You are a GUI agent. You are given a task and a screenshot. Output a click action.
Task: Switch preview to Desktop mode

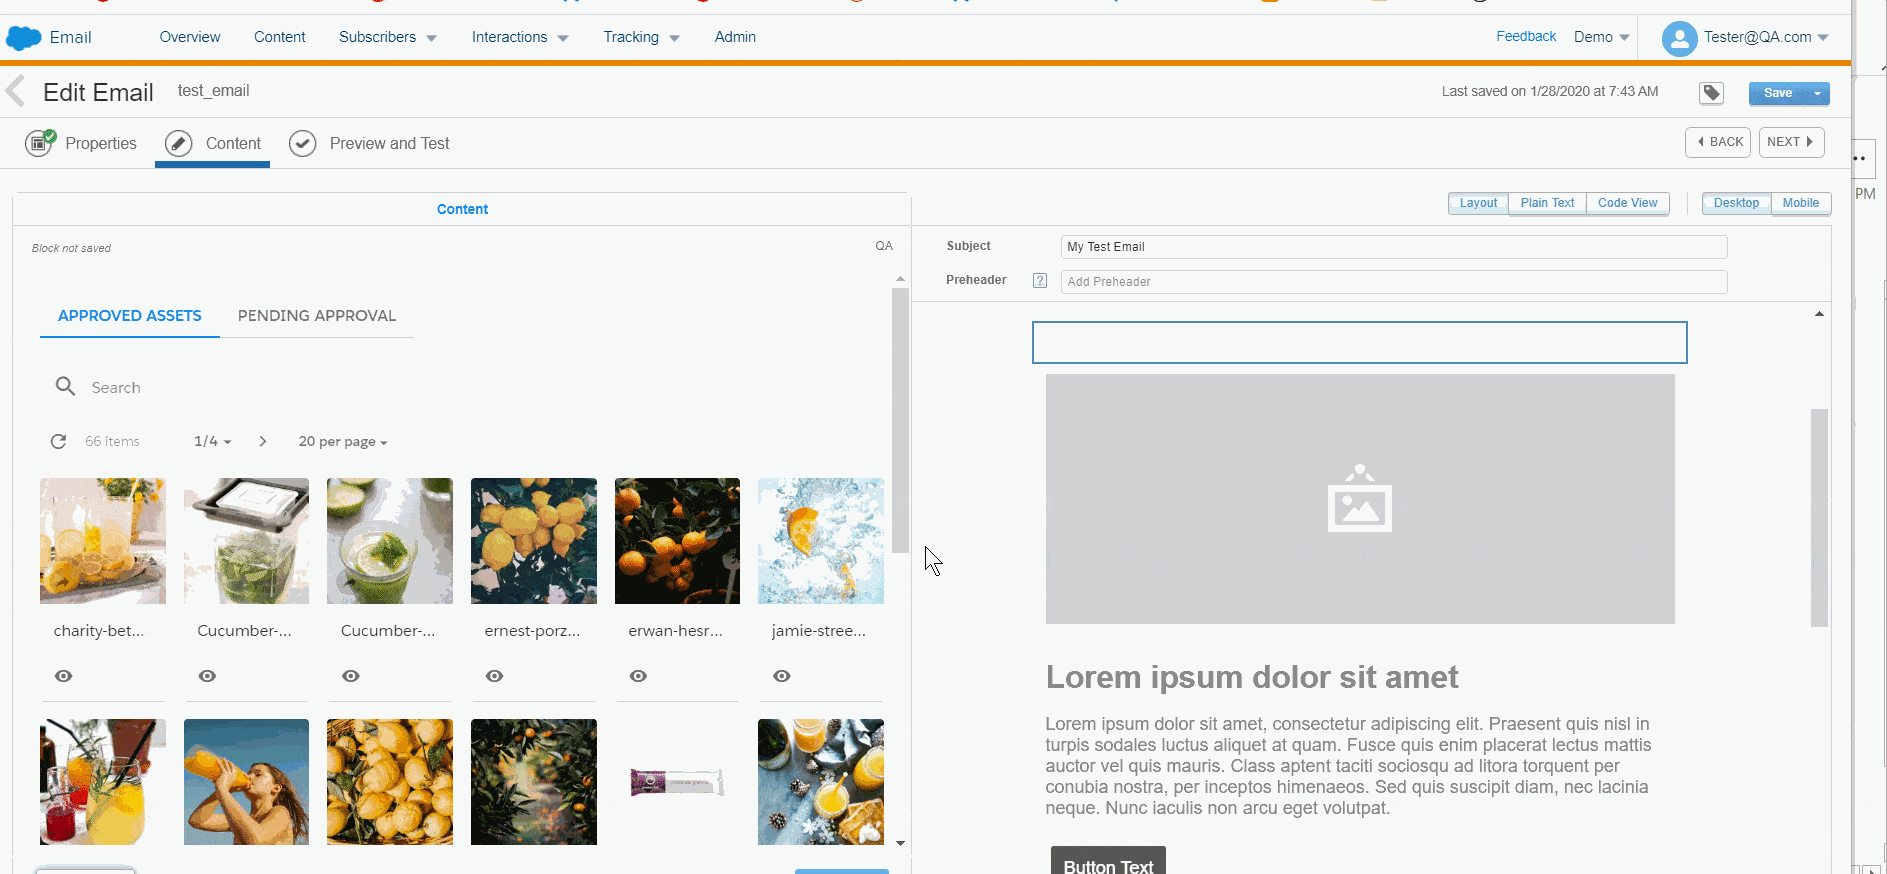point(1736,203)
